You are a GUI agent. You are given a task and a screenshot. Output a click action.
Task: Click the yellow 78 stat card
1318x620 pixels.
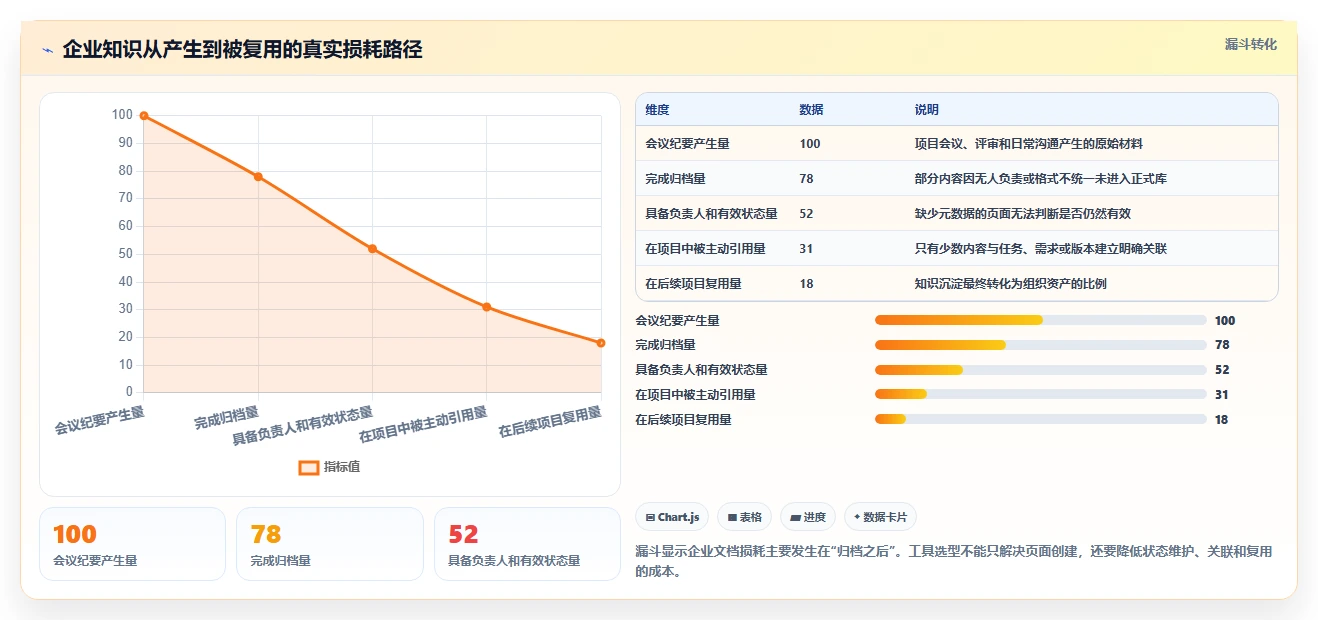click(330, 544)
